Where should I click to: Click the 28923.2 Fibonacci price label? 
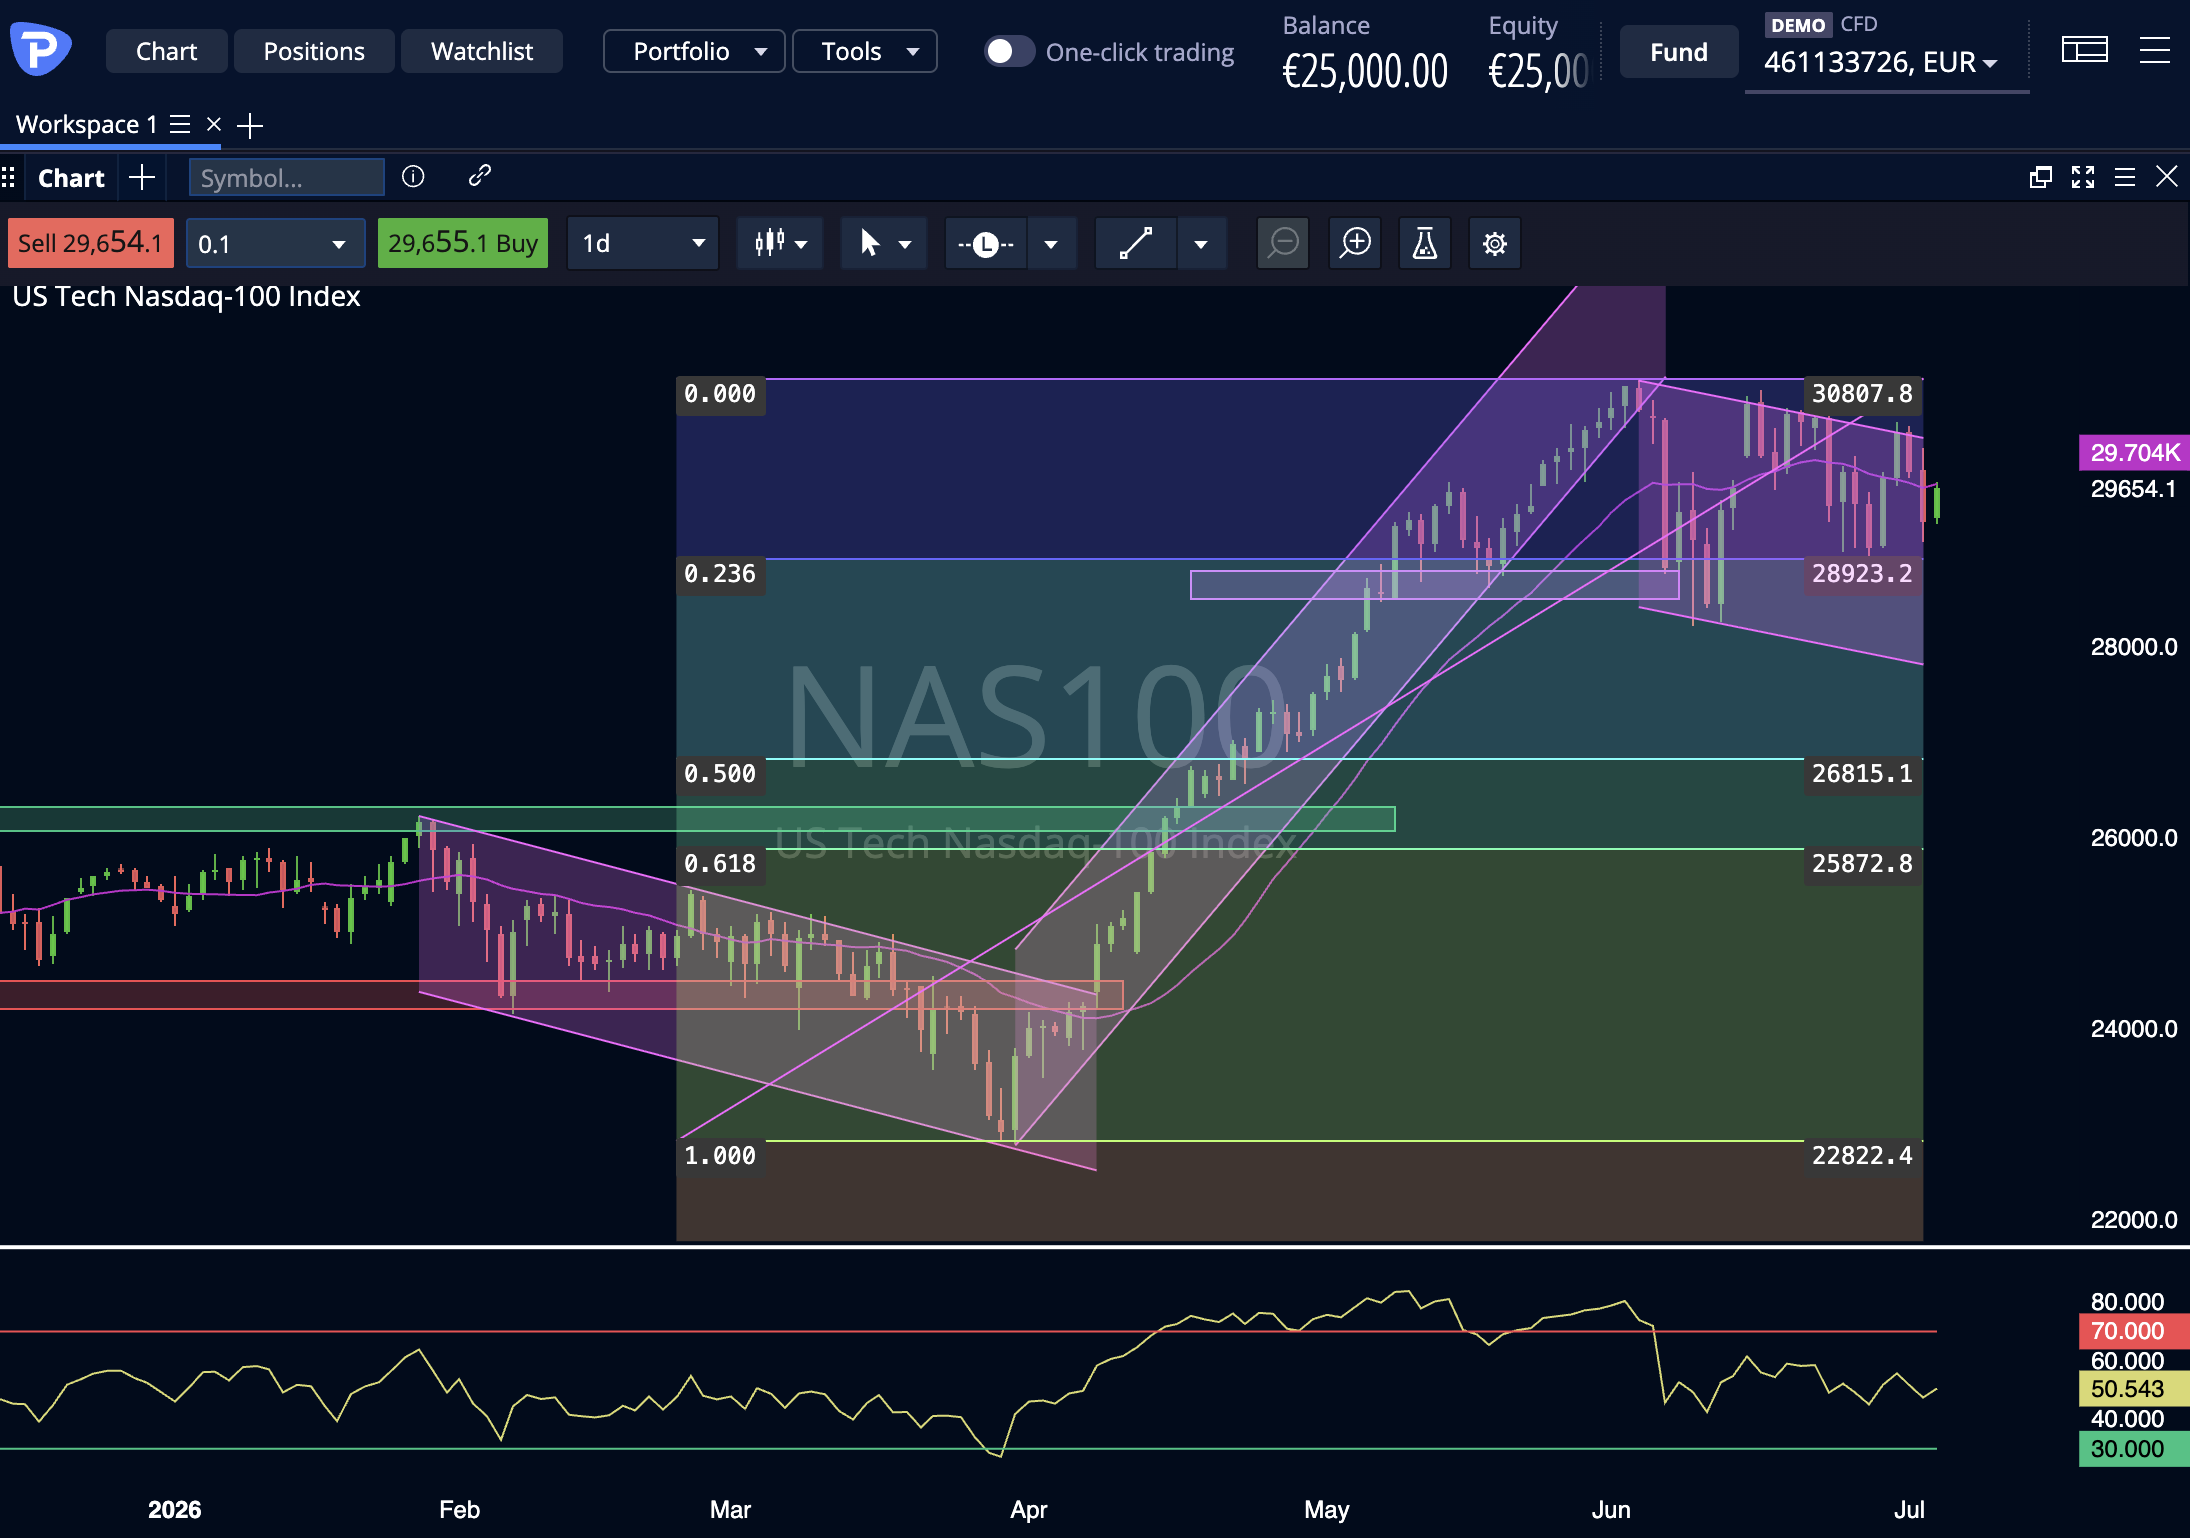coord(1862,573)
